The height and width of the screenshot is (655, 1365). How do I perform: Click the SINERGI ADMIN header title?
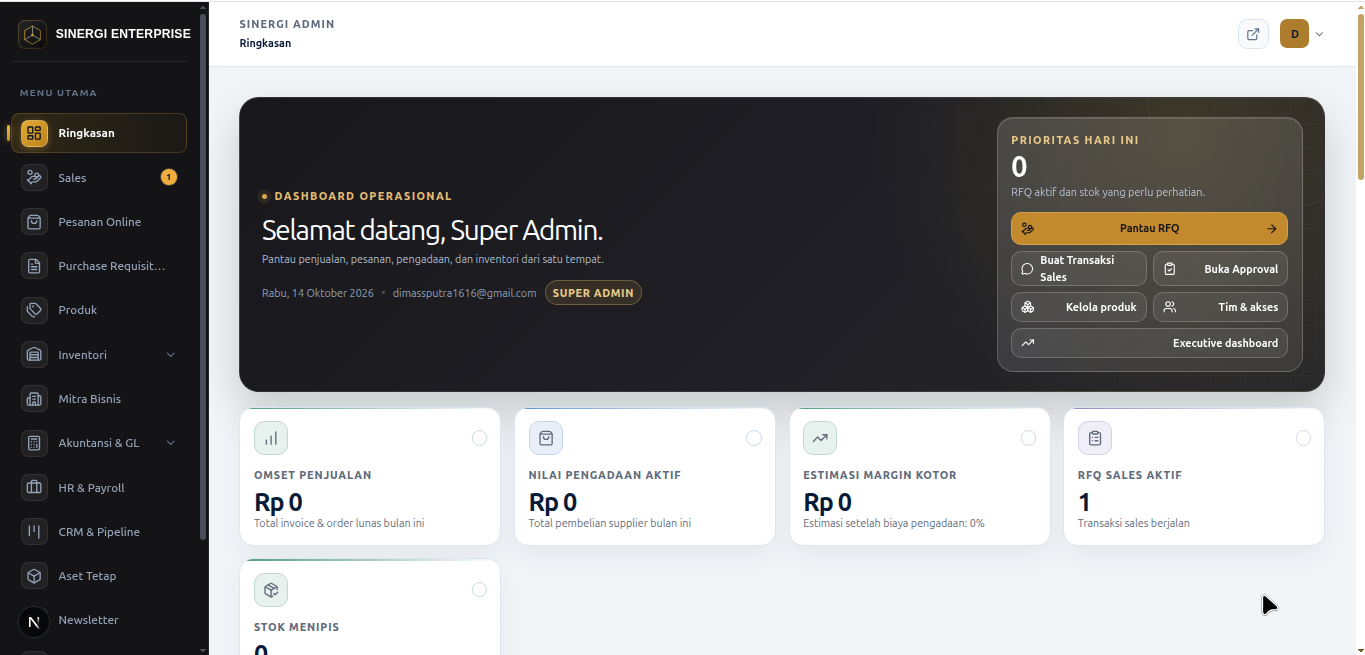click(x=287, y=24)
